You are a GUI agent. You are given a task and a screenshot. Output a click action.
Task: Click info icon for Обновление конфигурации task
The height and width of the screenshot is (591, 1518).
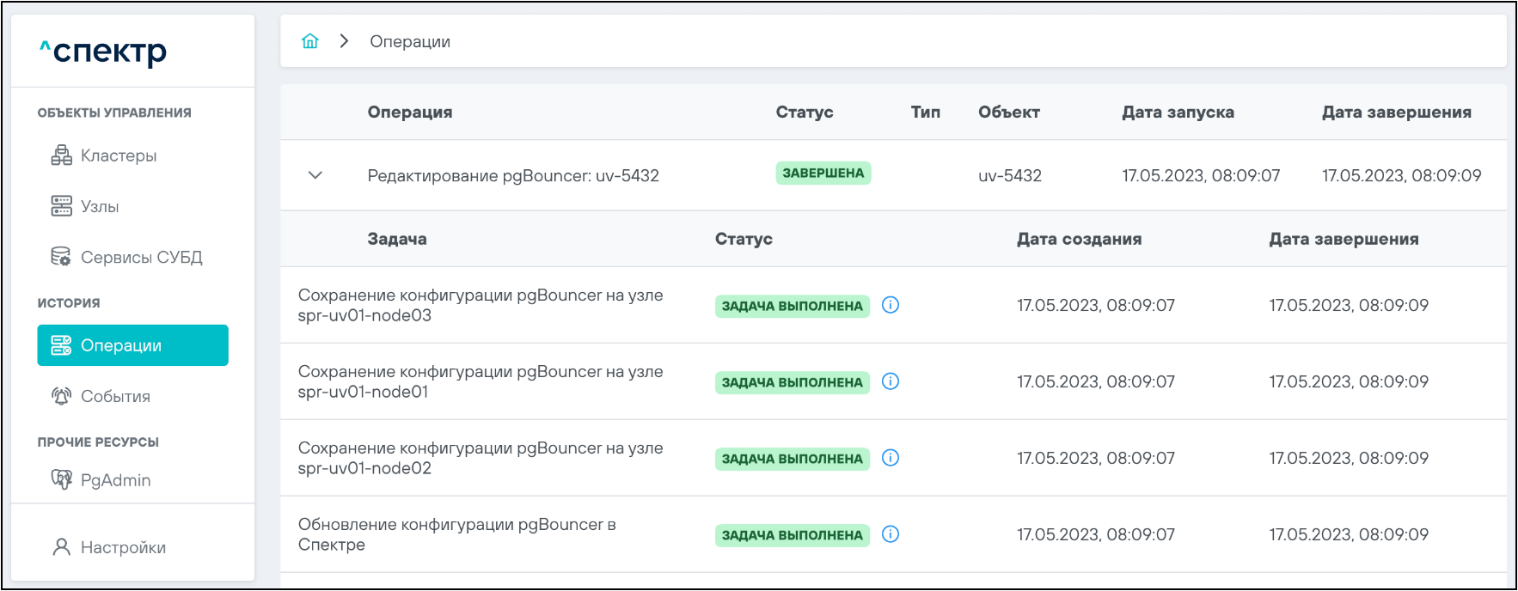coord(891,534)
